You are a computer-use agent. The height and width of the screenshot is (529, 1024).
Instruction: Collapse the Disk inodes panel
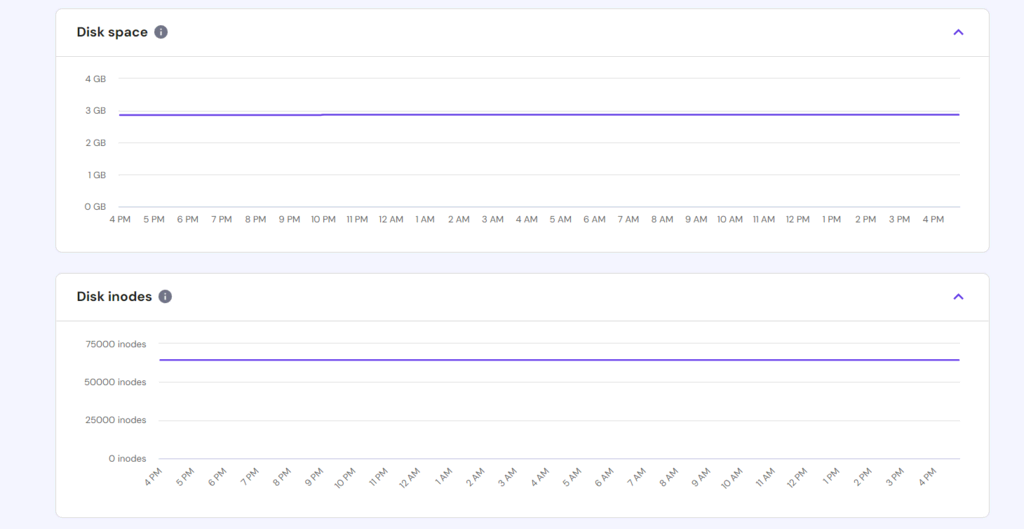pos(958,297)
